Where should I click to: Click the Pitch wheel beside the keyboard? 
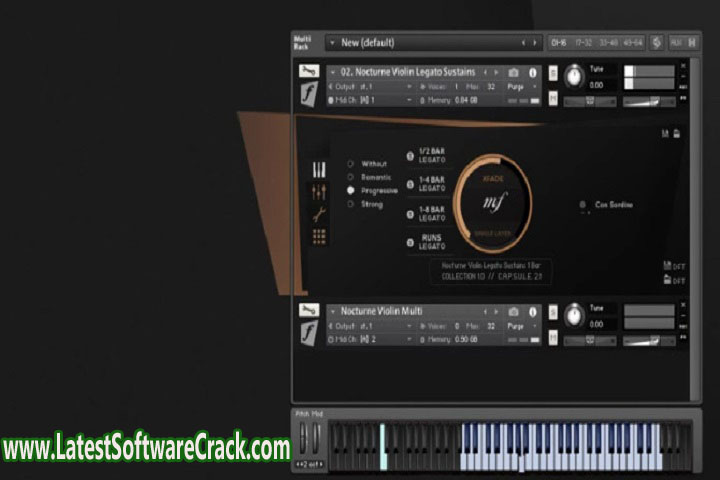303,439
